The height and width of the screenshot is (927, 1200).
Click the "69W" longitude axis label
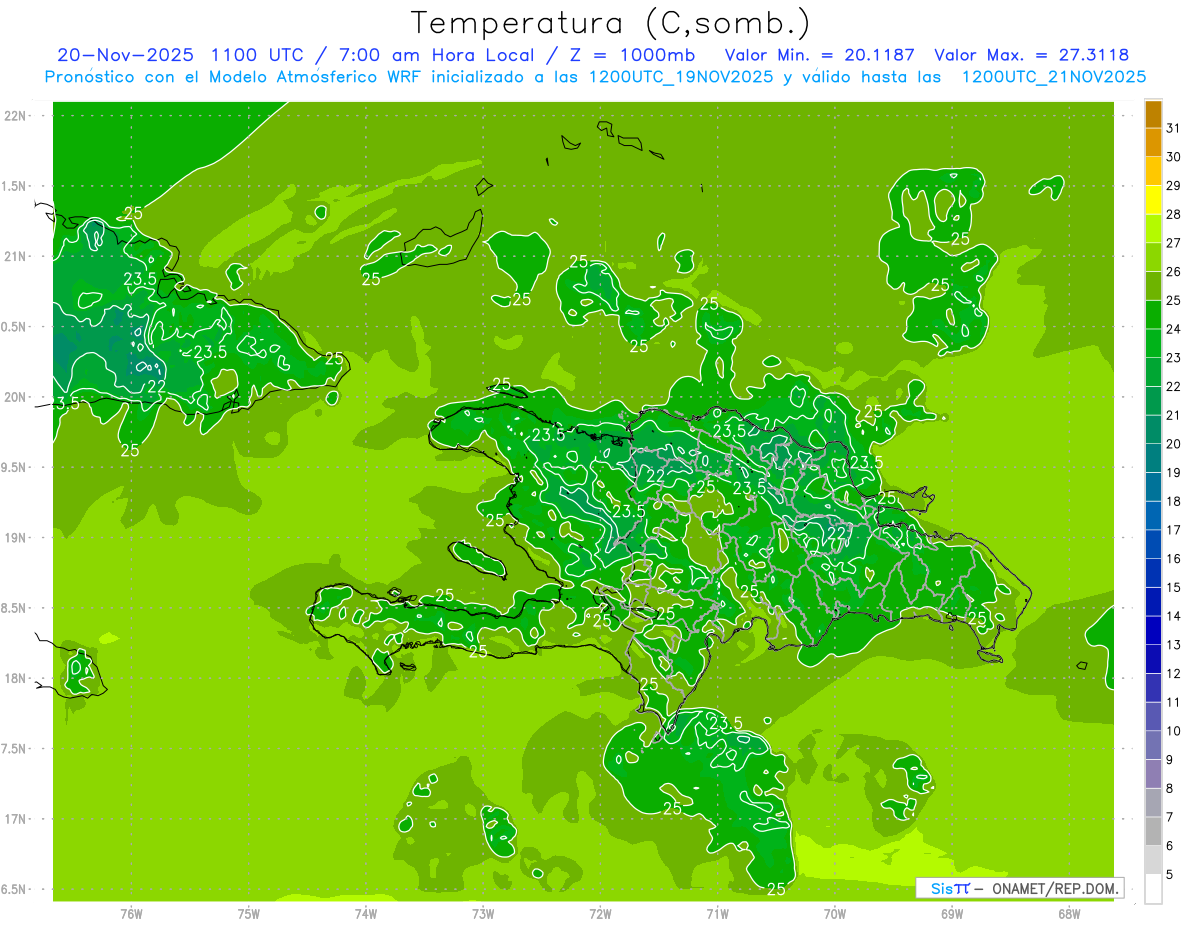[x=952, y=914]
